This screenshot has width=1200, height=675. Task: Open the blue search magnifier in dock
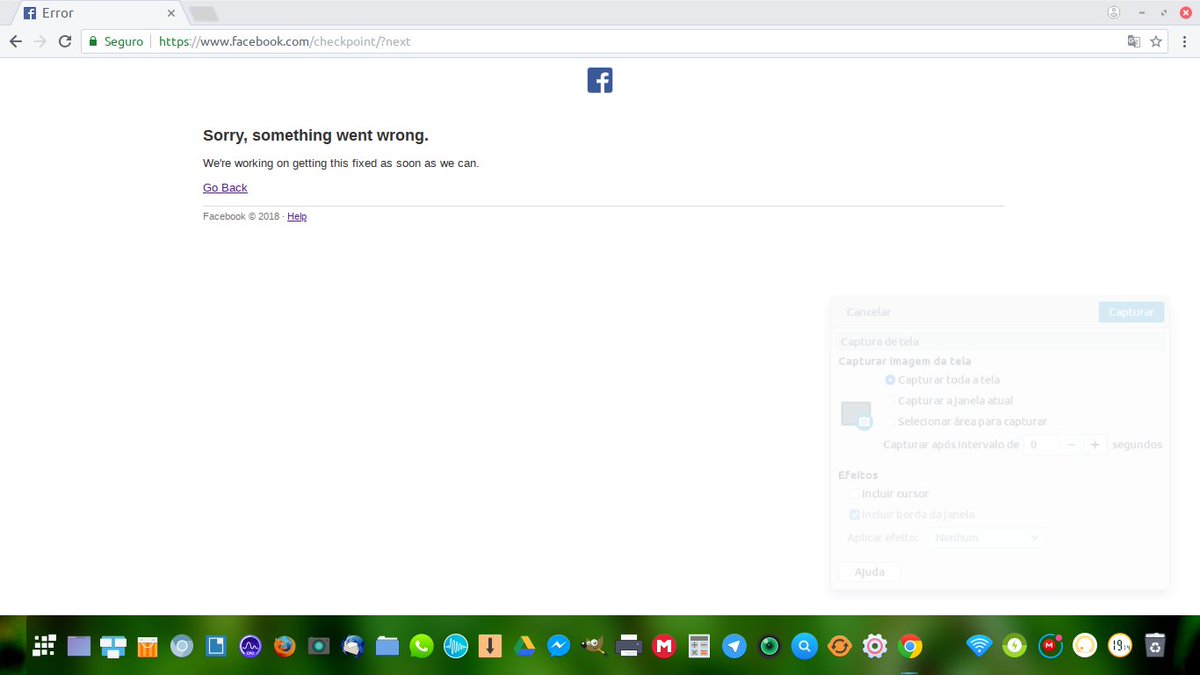pos(804,646)
